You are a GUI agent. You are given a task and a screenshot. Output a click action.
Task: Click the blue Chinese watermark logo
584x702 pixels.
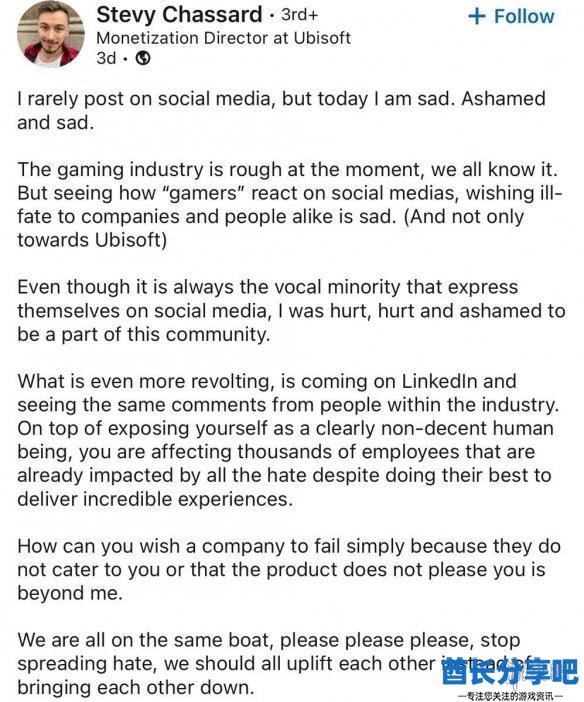coord(510,672)
